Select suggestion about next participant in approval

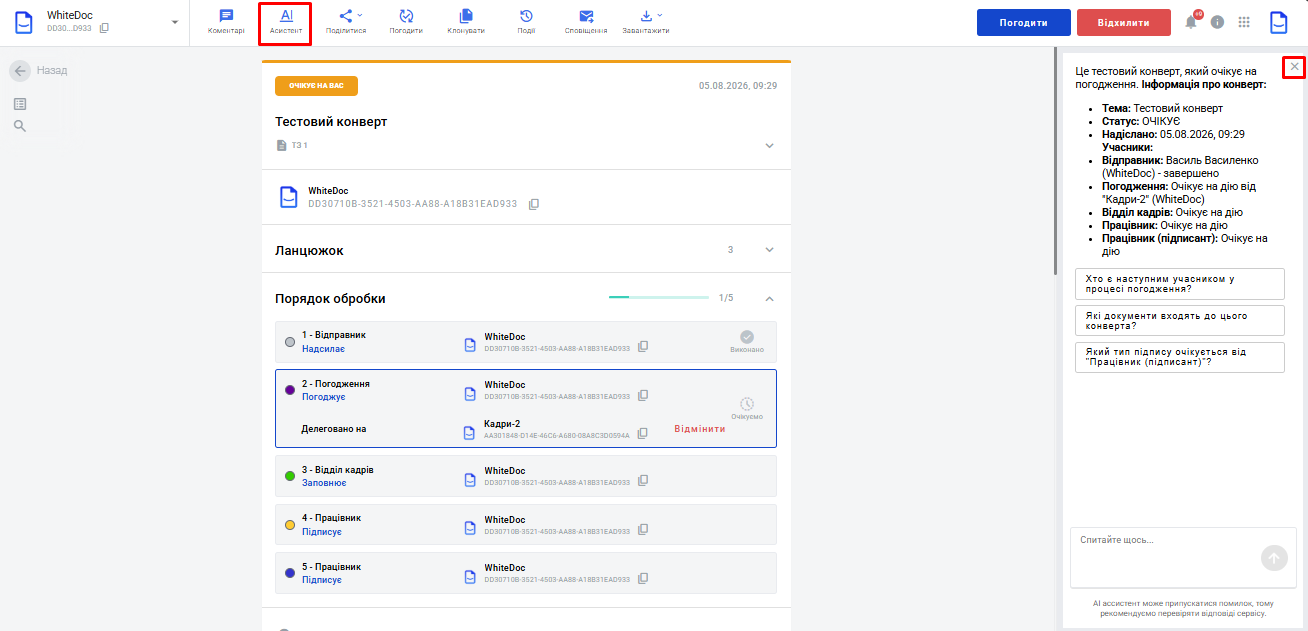pos(1180,284)
